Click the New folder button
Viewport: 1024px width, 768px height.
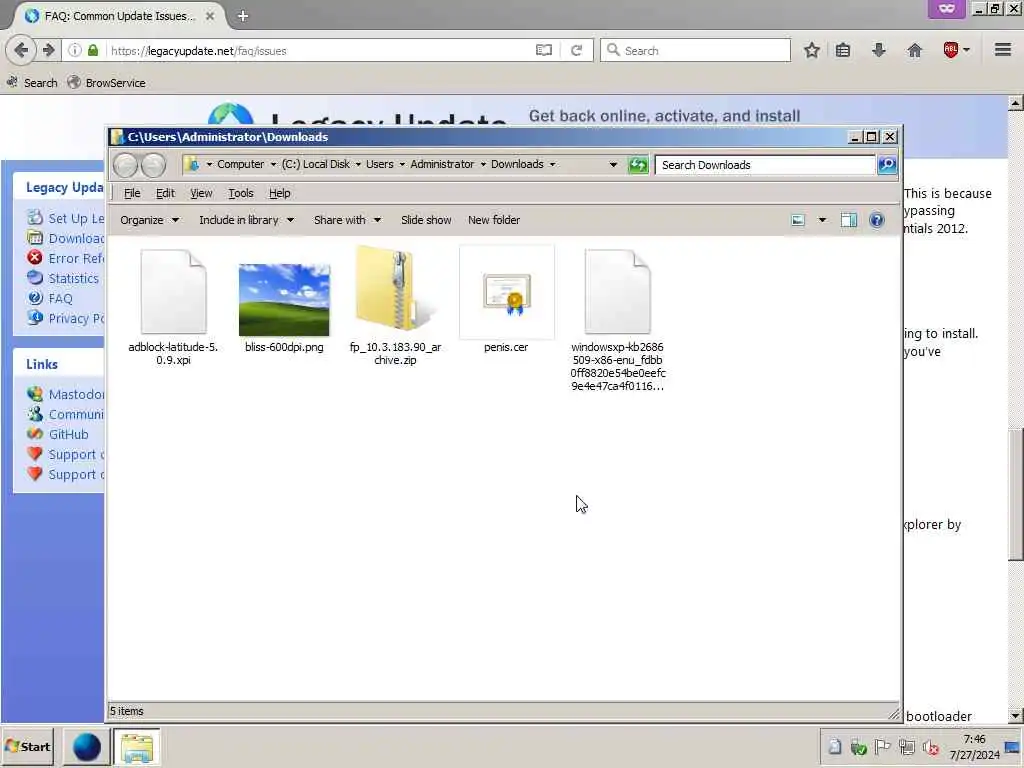tap(494, 220)
